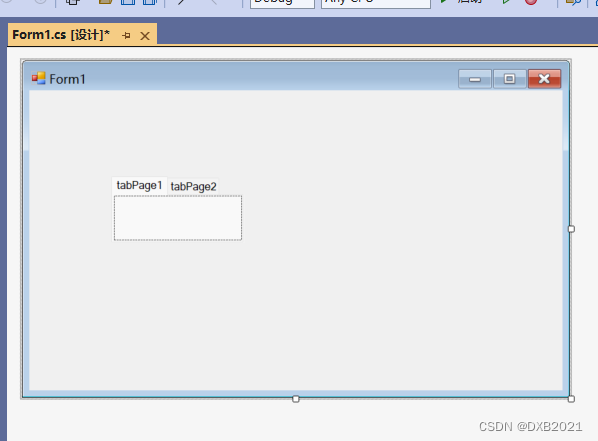Click the bottom-edge sizing handle of Form1
Image resolution: width=598 pixels, height=441 pixels.
(x=296, y=399)
